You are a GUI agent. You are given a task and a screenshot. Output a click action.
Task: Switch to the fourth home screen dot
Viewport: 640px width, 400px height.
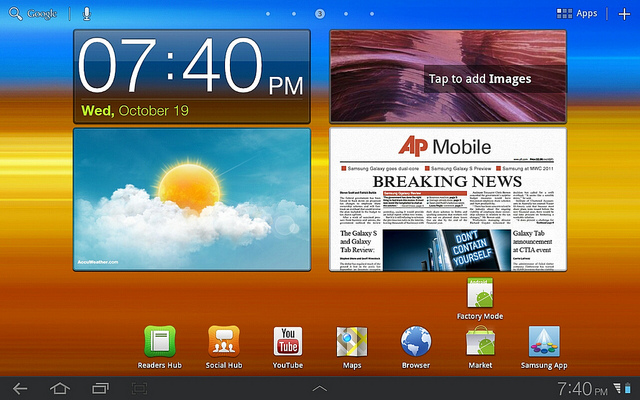pos(346,14)
